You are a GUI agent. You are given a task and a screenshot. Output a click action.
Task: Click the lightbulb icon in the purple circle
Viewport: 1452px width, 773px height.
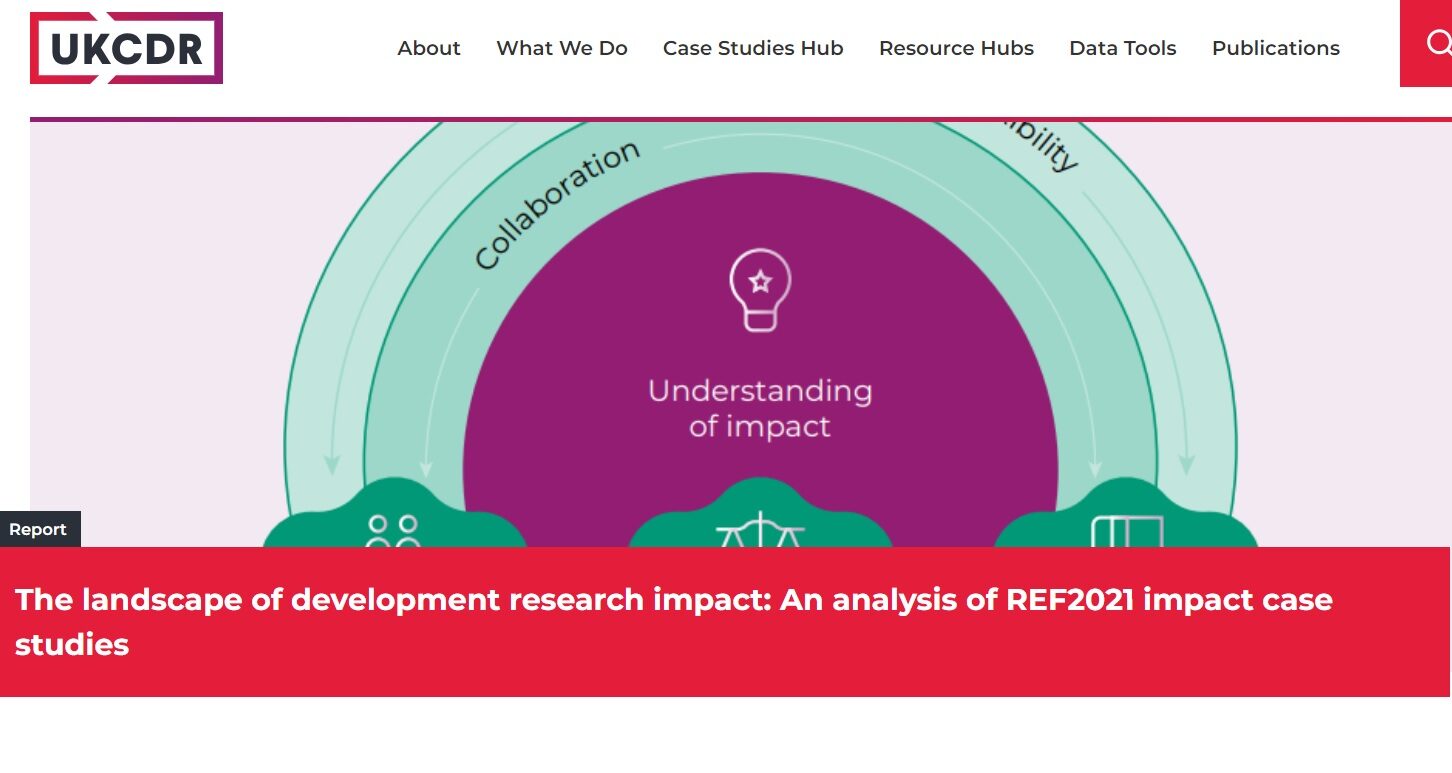tap(760, 289)
